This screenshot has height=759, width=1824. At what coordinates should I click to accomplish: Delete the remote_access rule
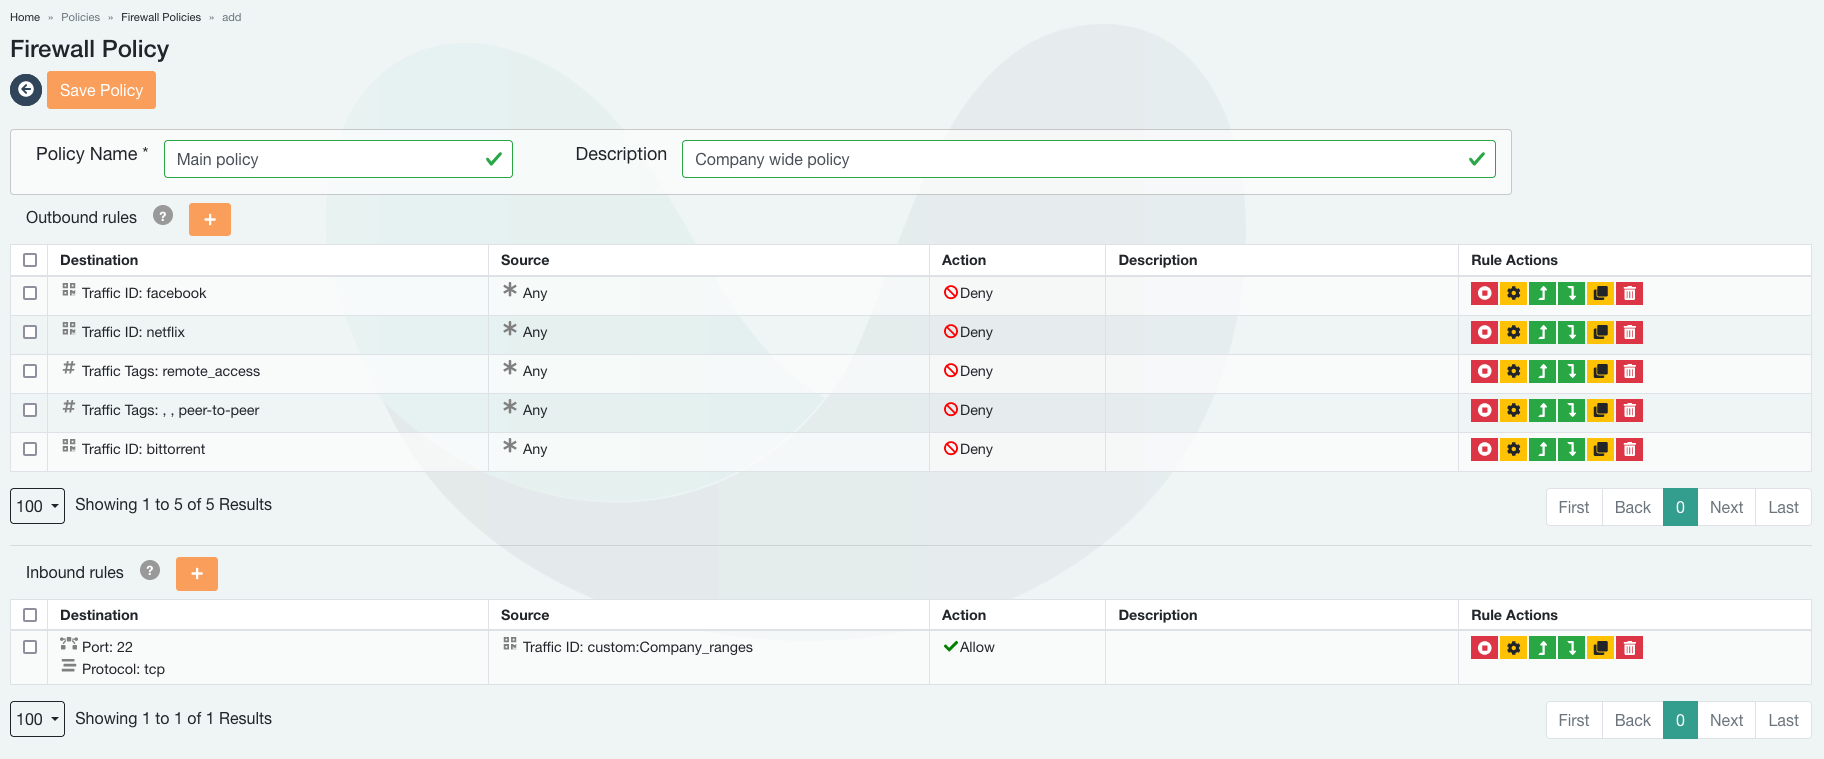click(x=1630, y=371)
